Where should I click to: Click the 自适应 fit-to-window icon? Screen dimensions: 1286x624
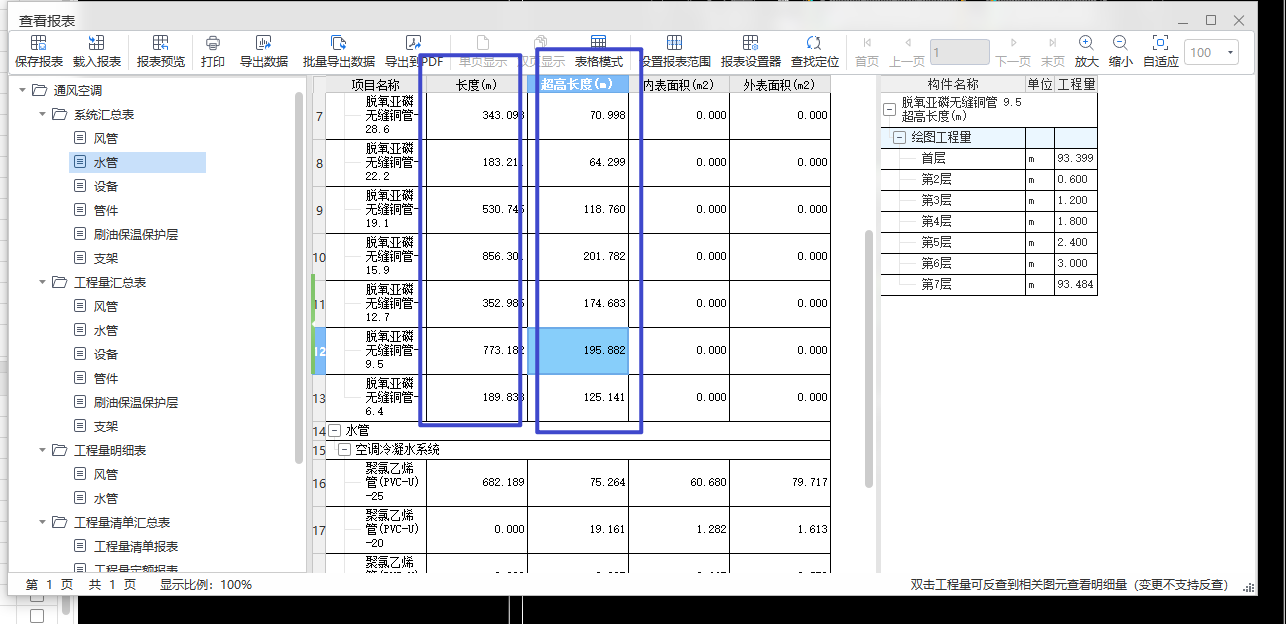tap(1161, 43)
